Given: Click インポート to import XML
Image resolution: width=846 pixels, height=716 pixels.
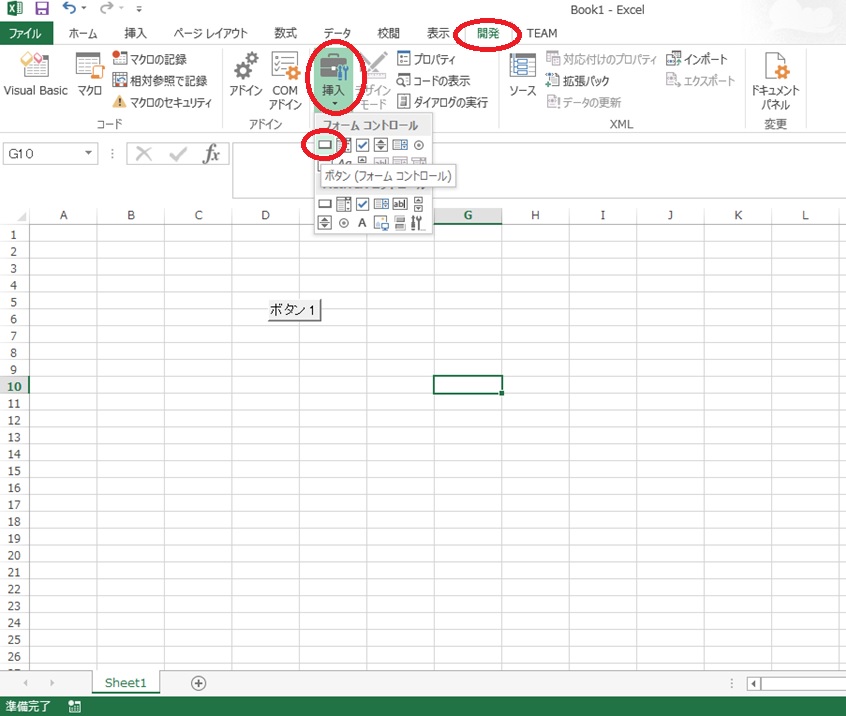Looking at the screenshot, I should pos(697,59).
